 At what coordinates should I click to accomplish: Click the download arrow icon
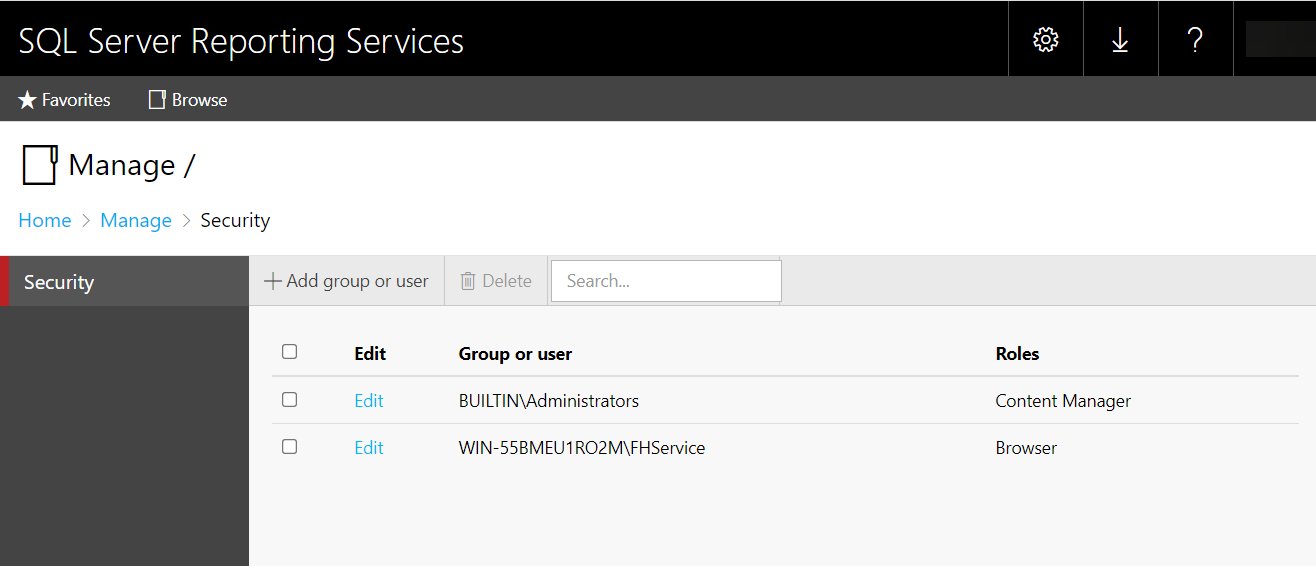click(x=1120, y=39)
